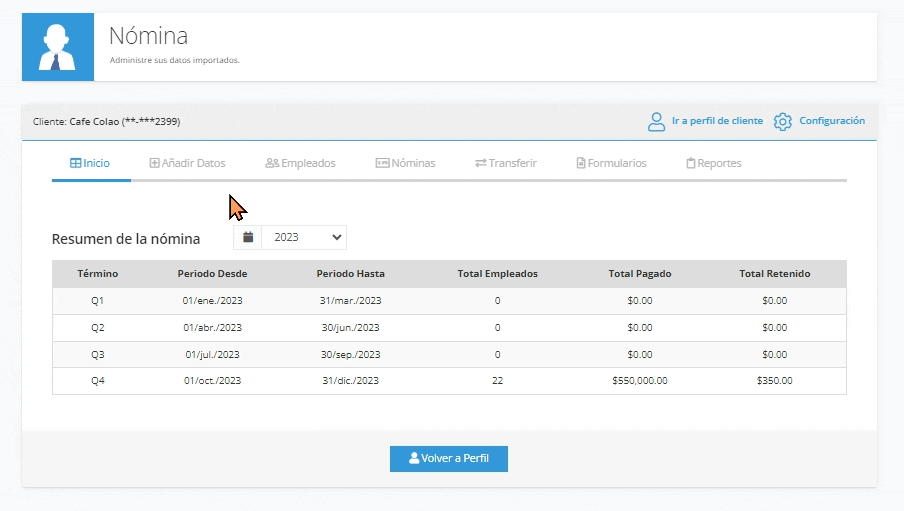
Task: Go to the Empleados tab
Action: click(x=300, y=163)
